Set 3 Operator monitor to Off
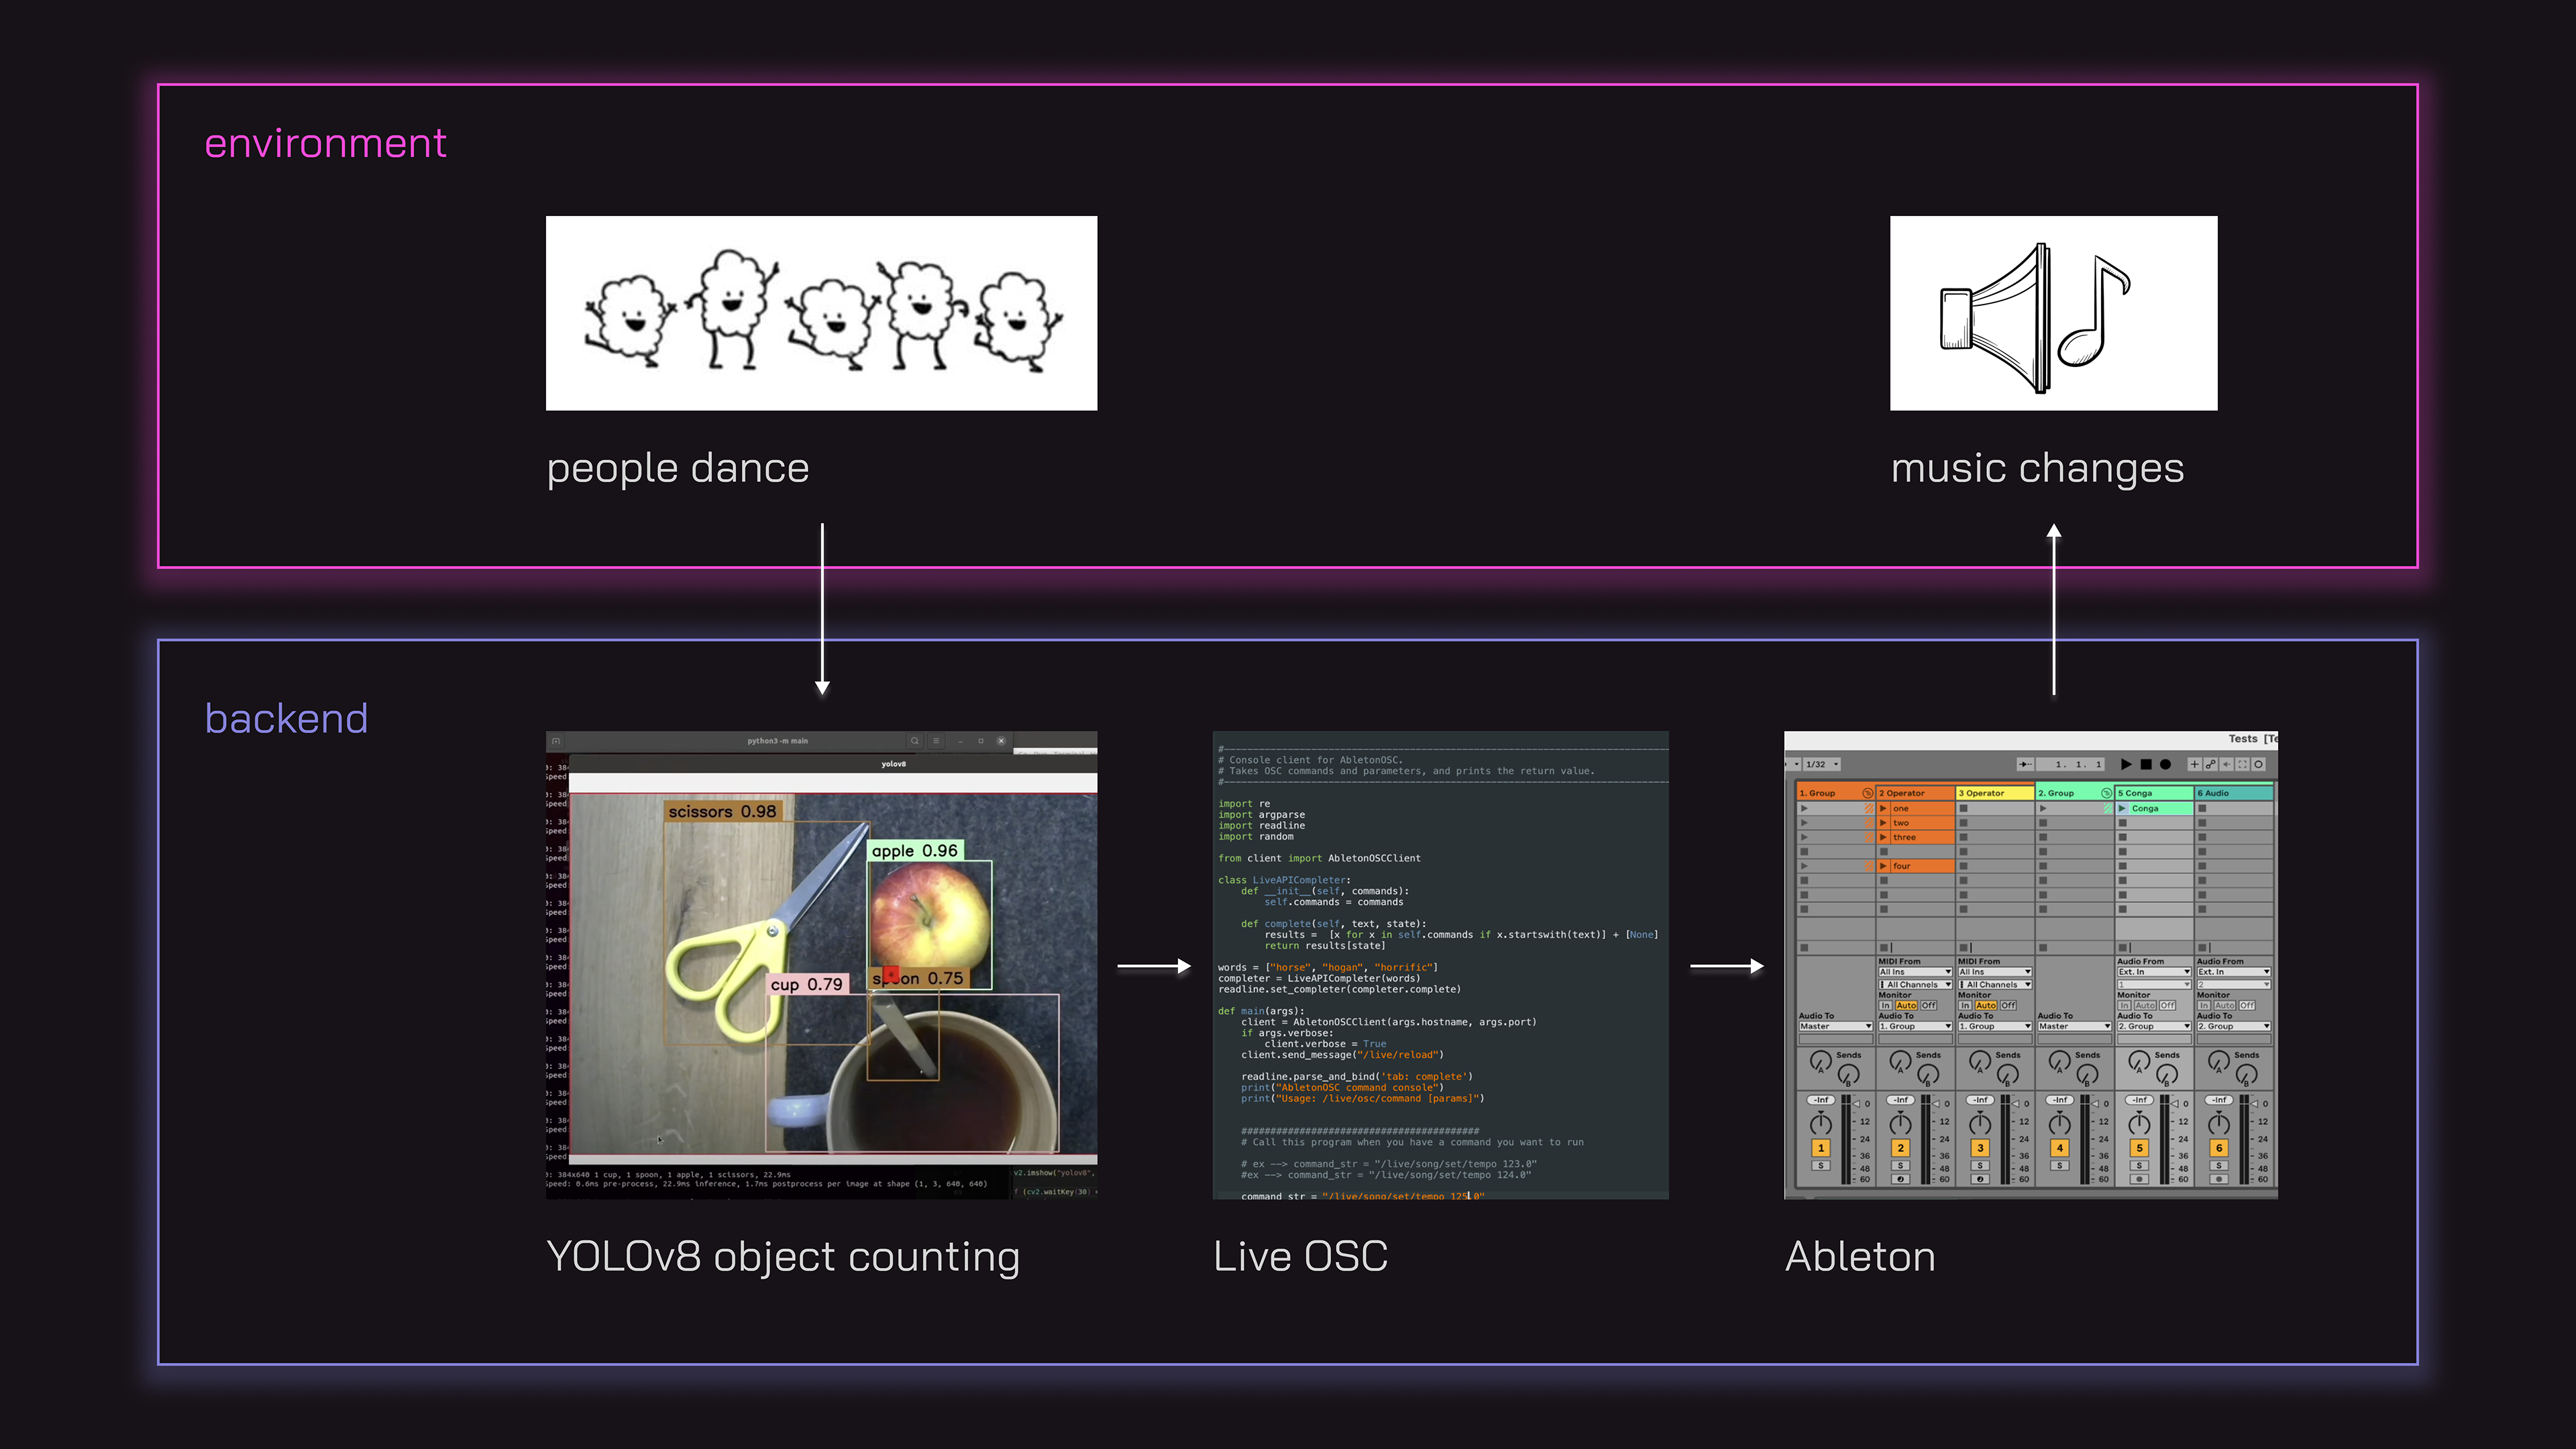Screen dimensions: 2576x1449 tap(2008, 1005)
